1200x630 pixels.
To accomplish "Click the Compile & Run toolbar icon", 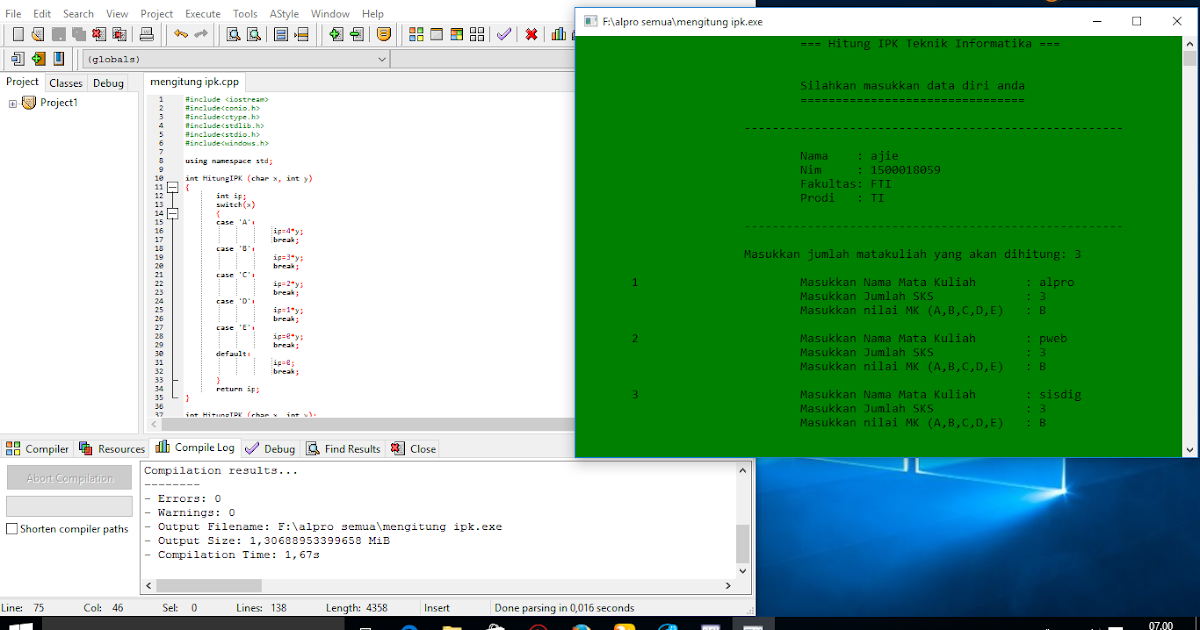I will point(456,34).
